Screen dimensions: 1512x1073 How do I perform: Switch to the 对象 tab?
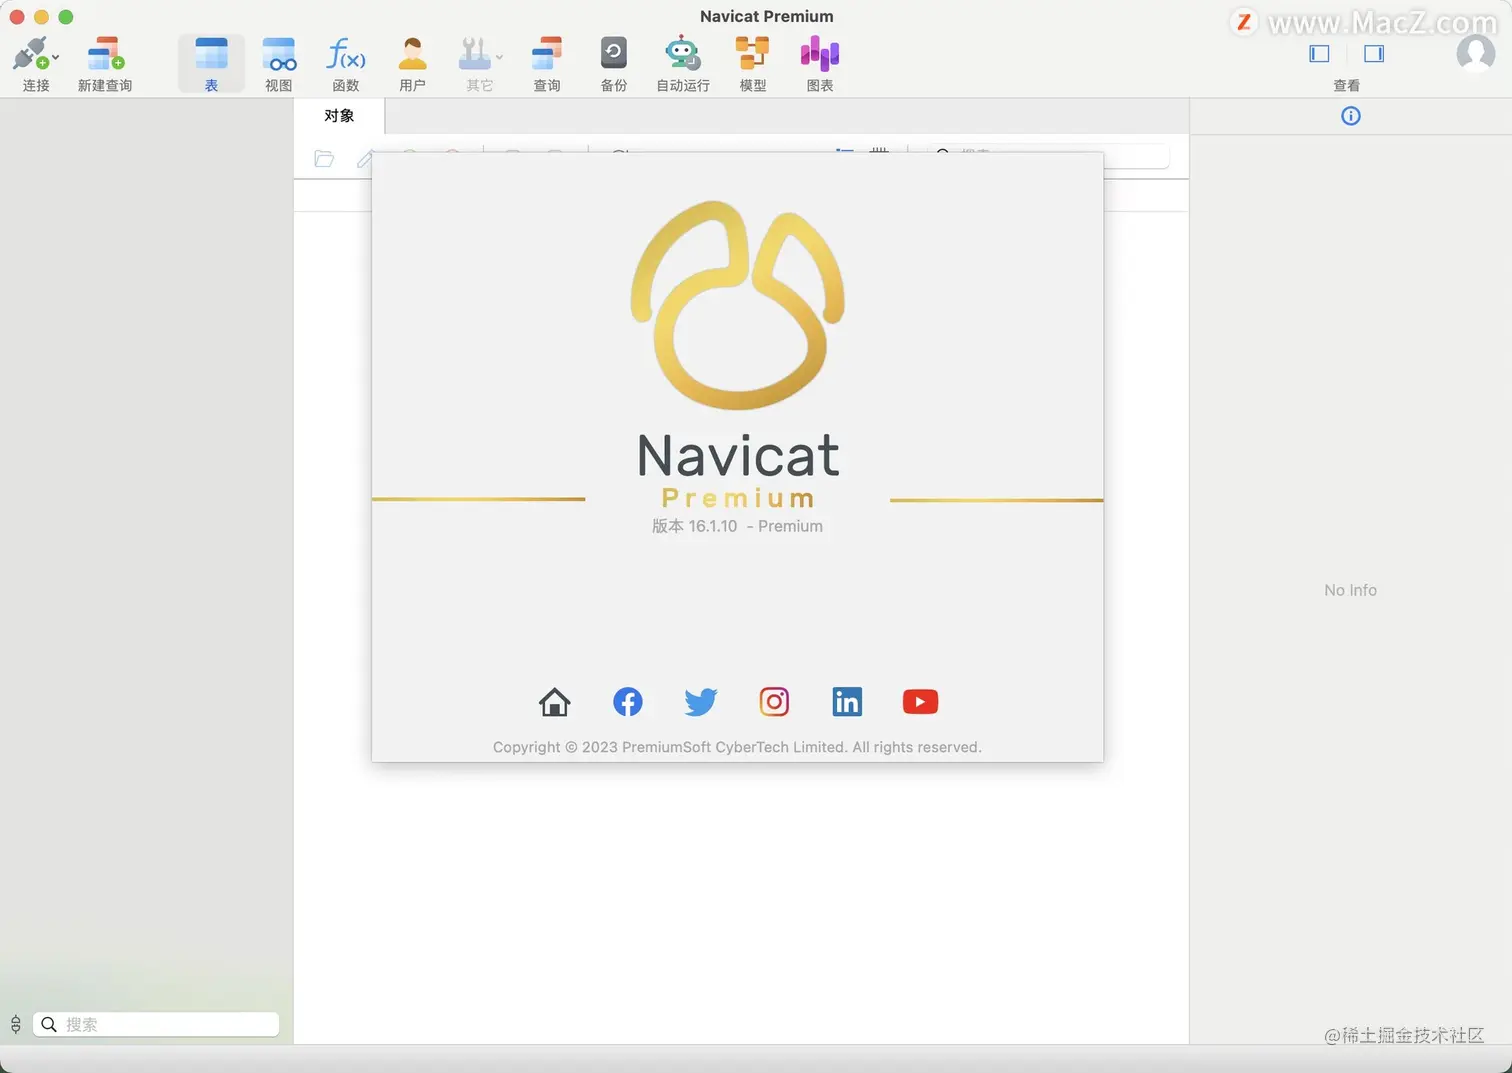(x=339, y=116)
